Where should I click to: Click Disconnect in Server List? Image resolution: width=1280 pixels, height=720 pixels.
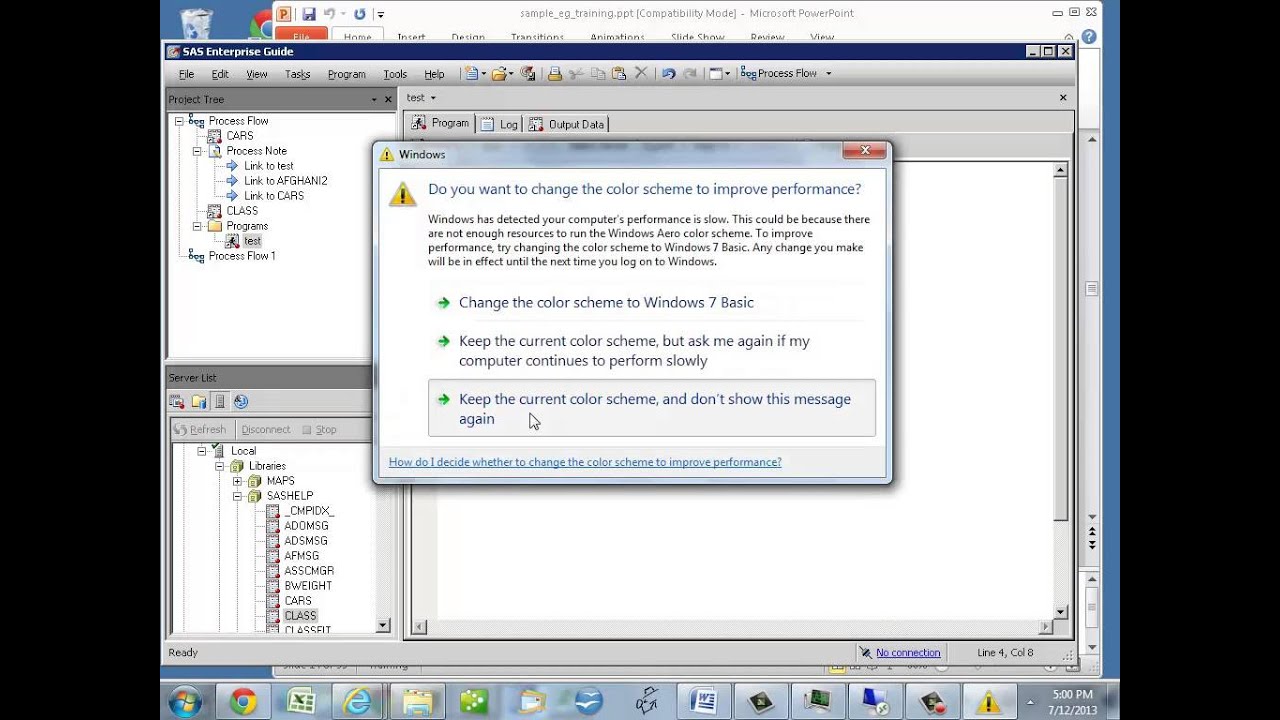point(266,430)
